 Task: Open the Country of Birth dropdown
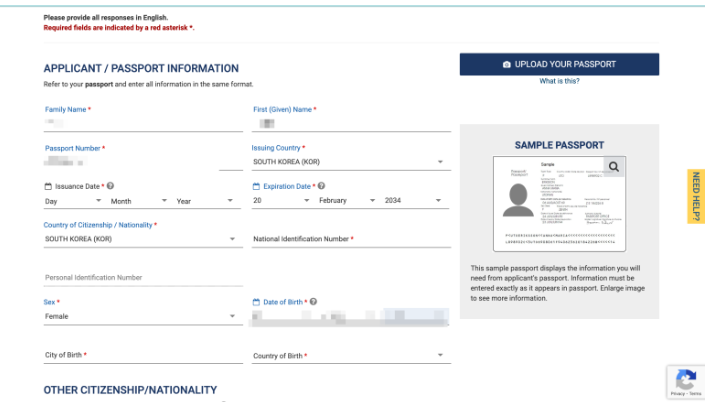point(351,356)
